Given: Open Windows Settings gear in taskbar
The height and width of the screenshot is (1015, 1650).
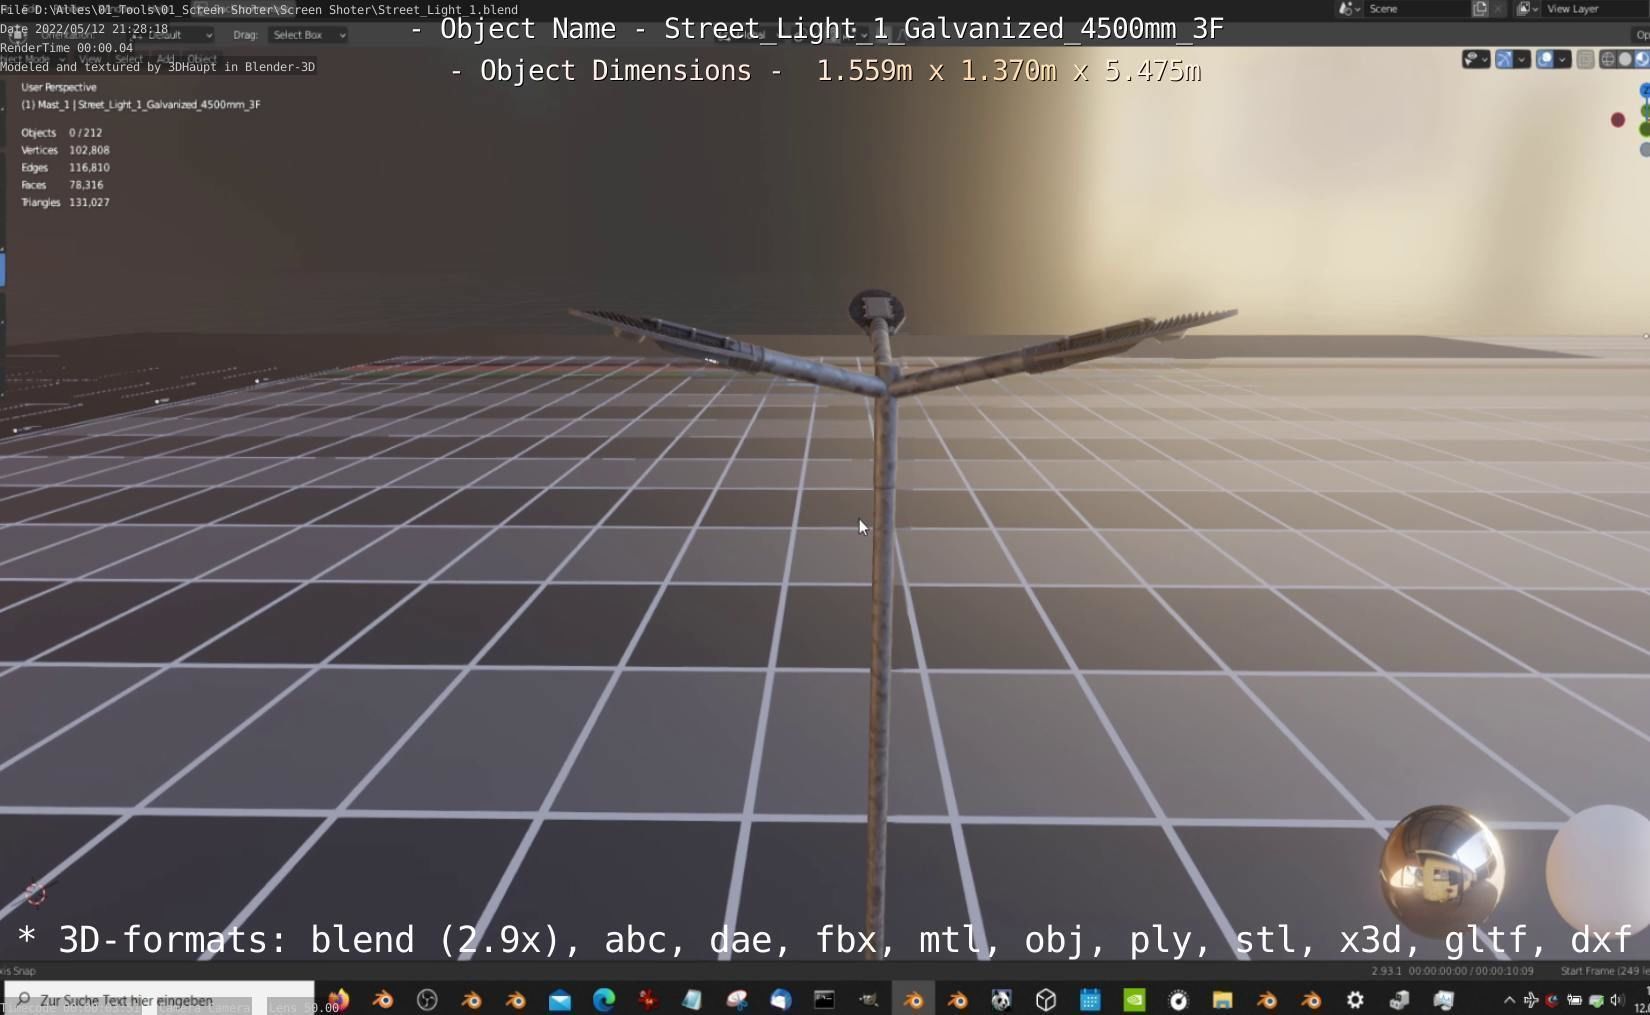Looking at the screenshot, I should pos(1355,999).
